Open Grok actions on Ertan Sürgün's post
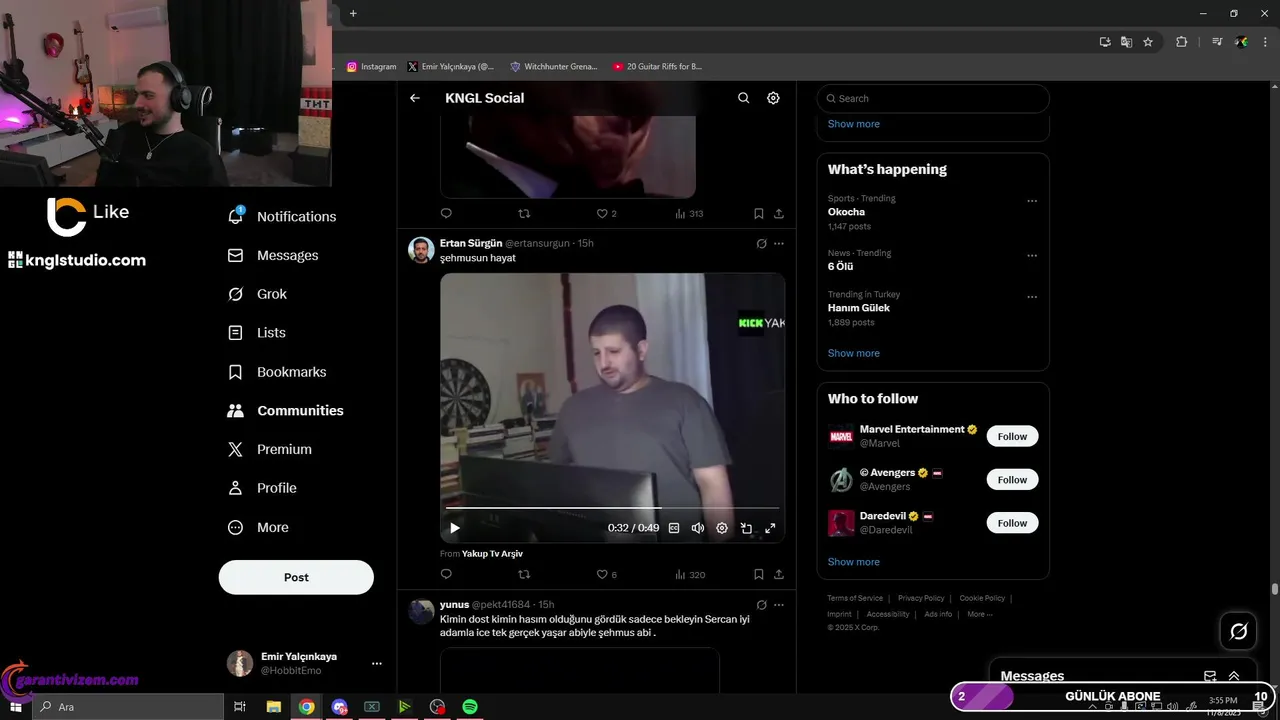 point(761,243)
